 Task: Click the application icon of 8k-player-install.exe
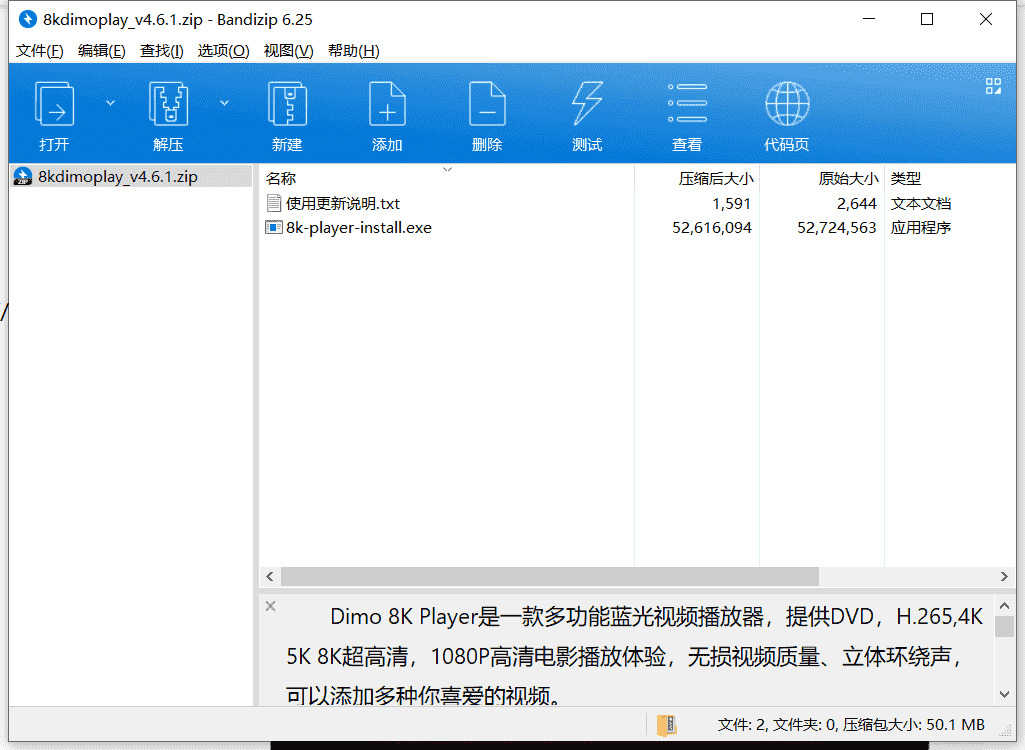[x=273, y=228]
